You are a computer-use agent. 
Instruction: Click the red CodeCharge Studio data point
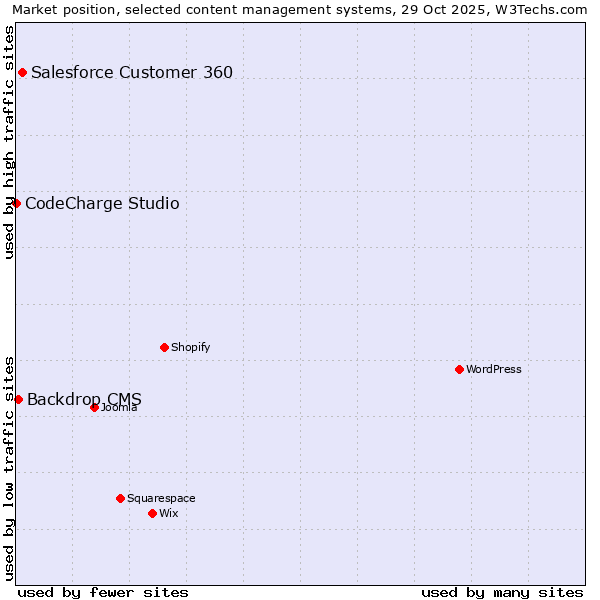tap(16, 203)
